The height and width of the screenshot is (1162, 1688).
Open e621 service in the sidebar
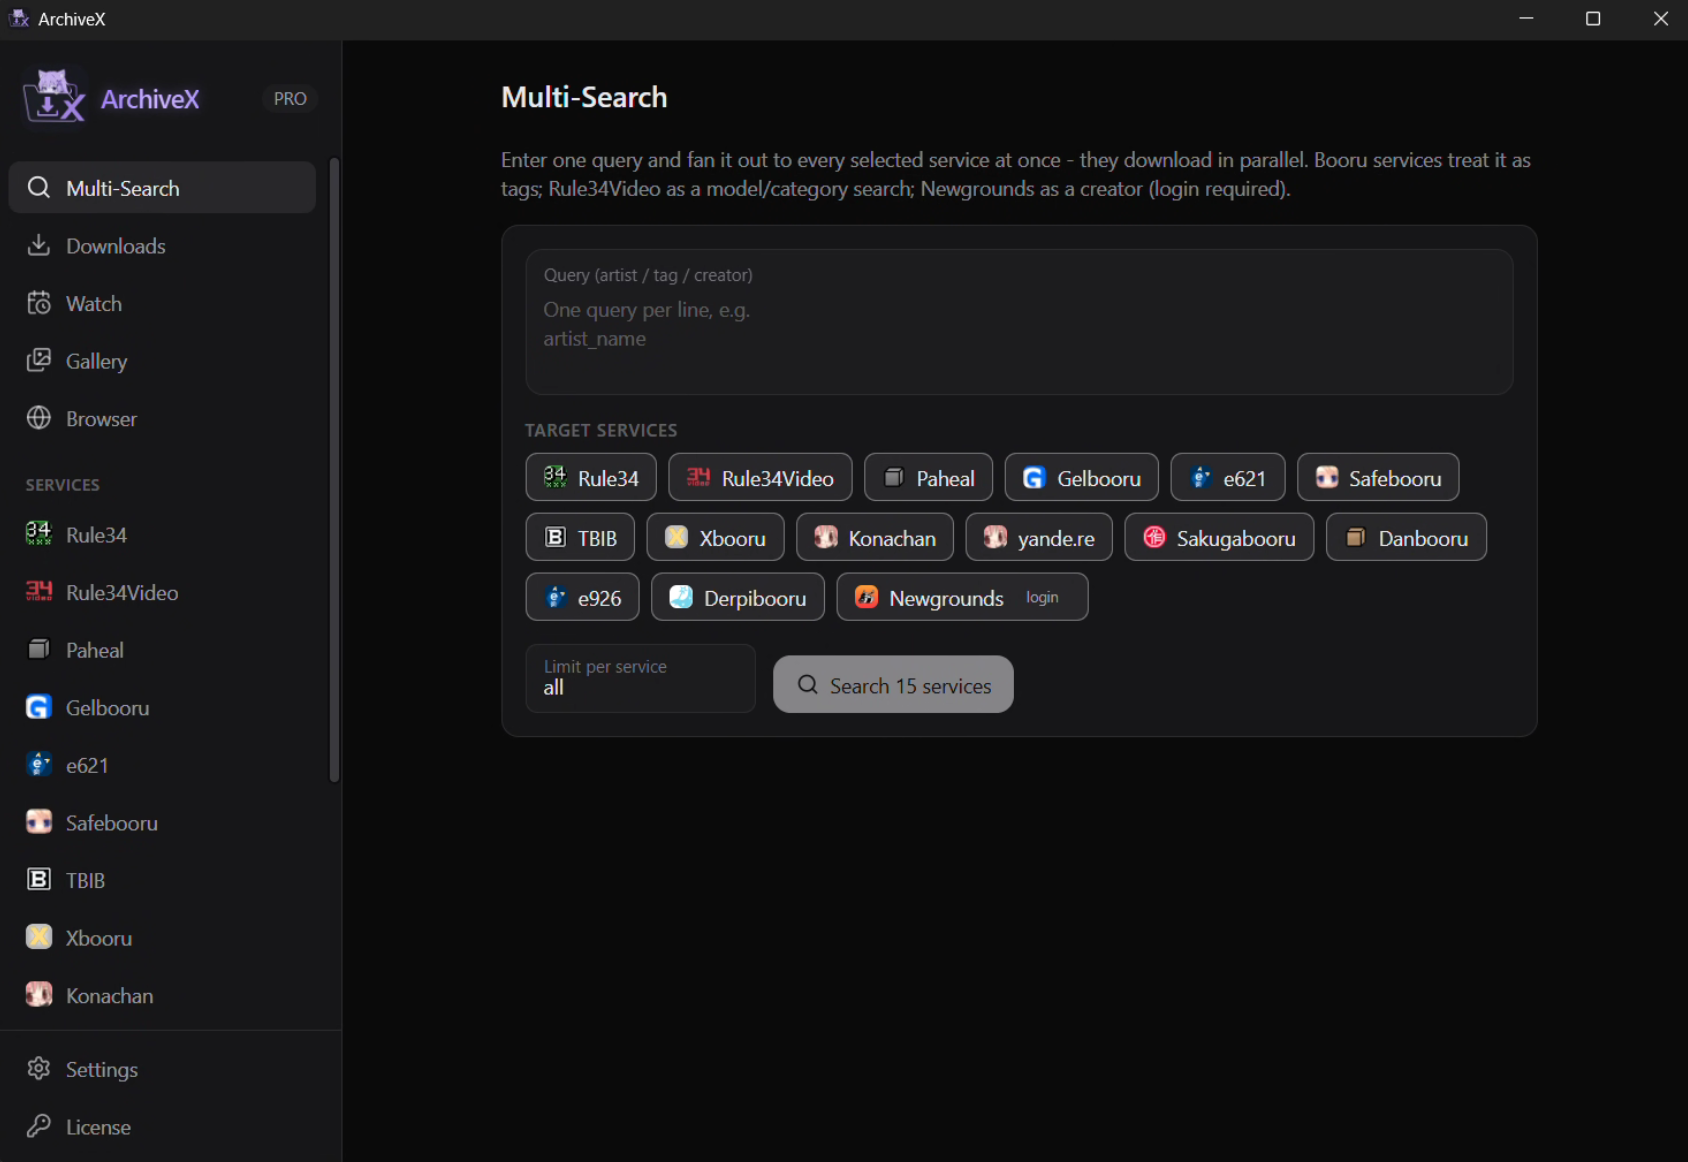[x=162, y=766]
